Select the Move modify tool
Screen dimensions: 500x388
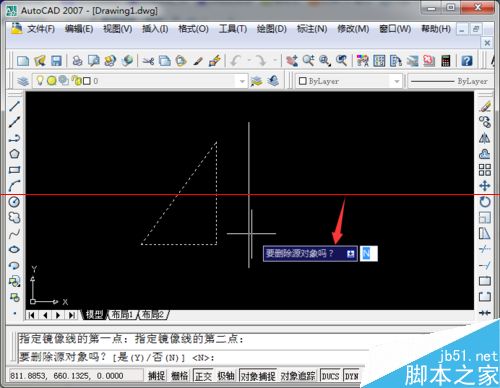(x=485, y=186)
